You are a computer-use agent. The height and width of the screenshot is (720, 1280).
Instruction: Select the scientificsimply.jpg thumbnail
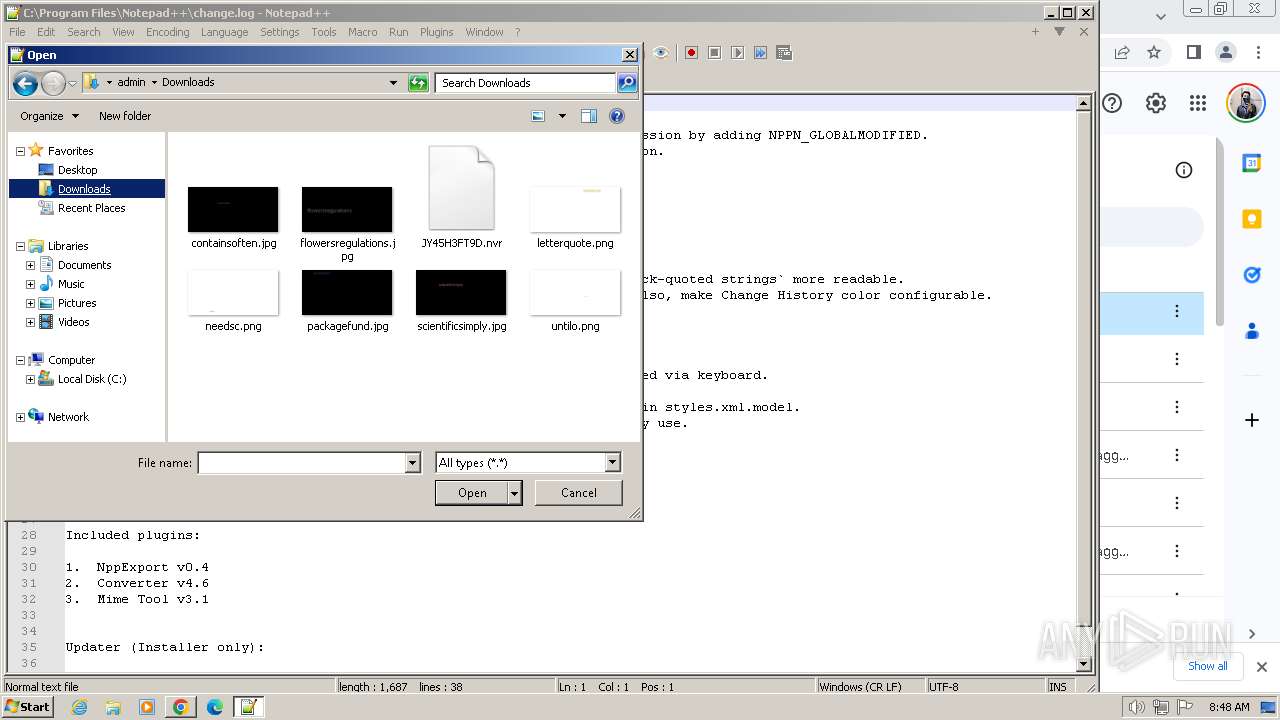[461, 293]
